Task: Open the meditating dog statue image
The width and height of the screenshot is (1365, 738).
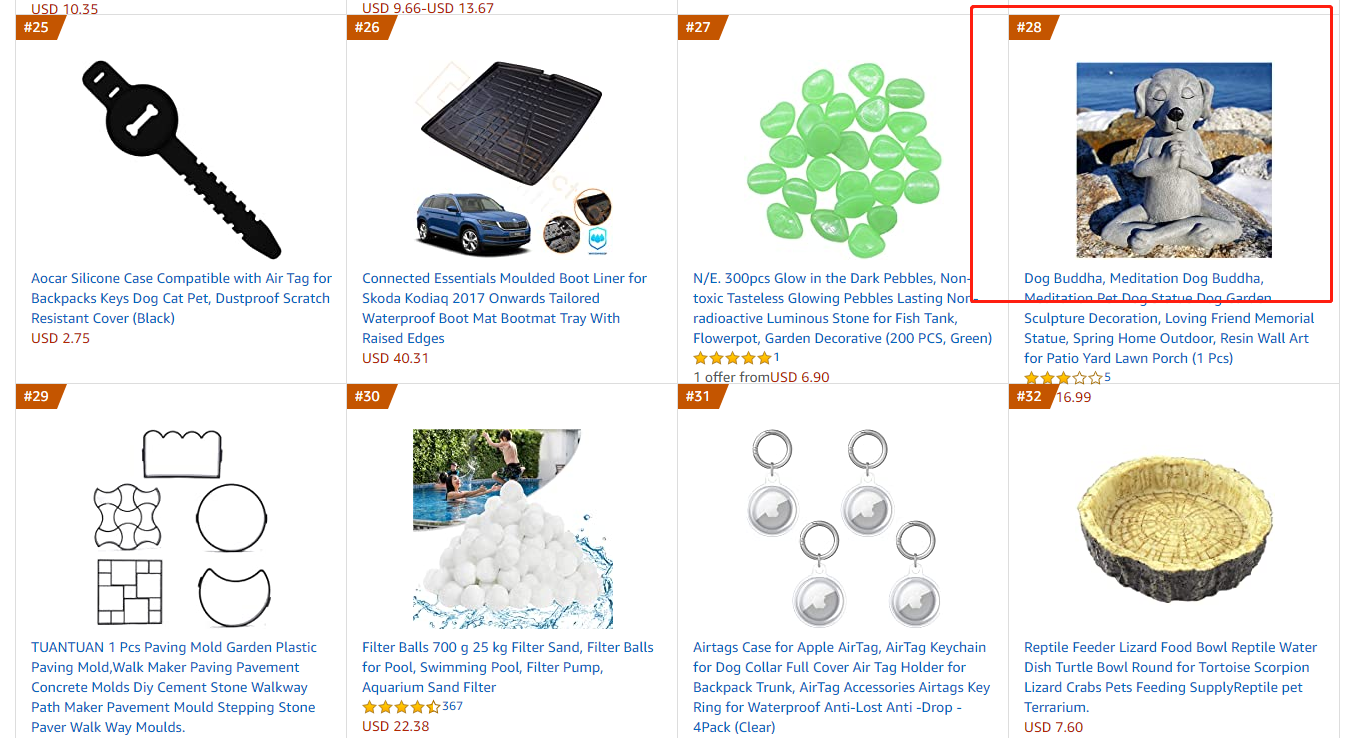Action: click(1173, 160)
